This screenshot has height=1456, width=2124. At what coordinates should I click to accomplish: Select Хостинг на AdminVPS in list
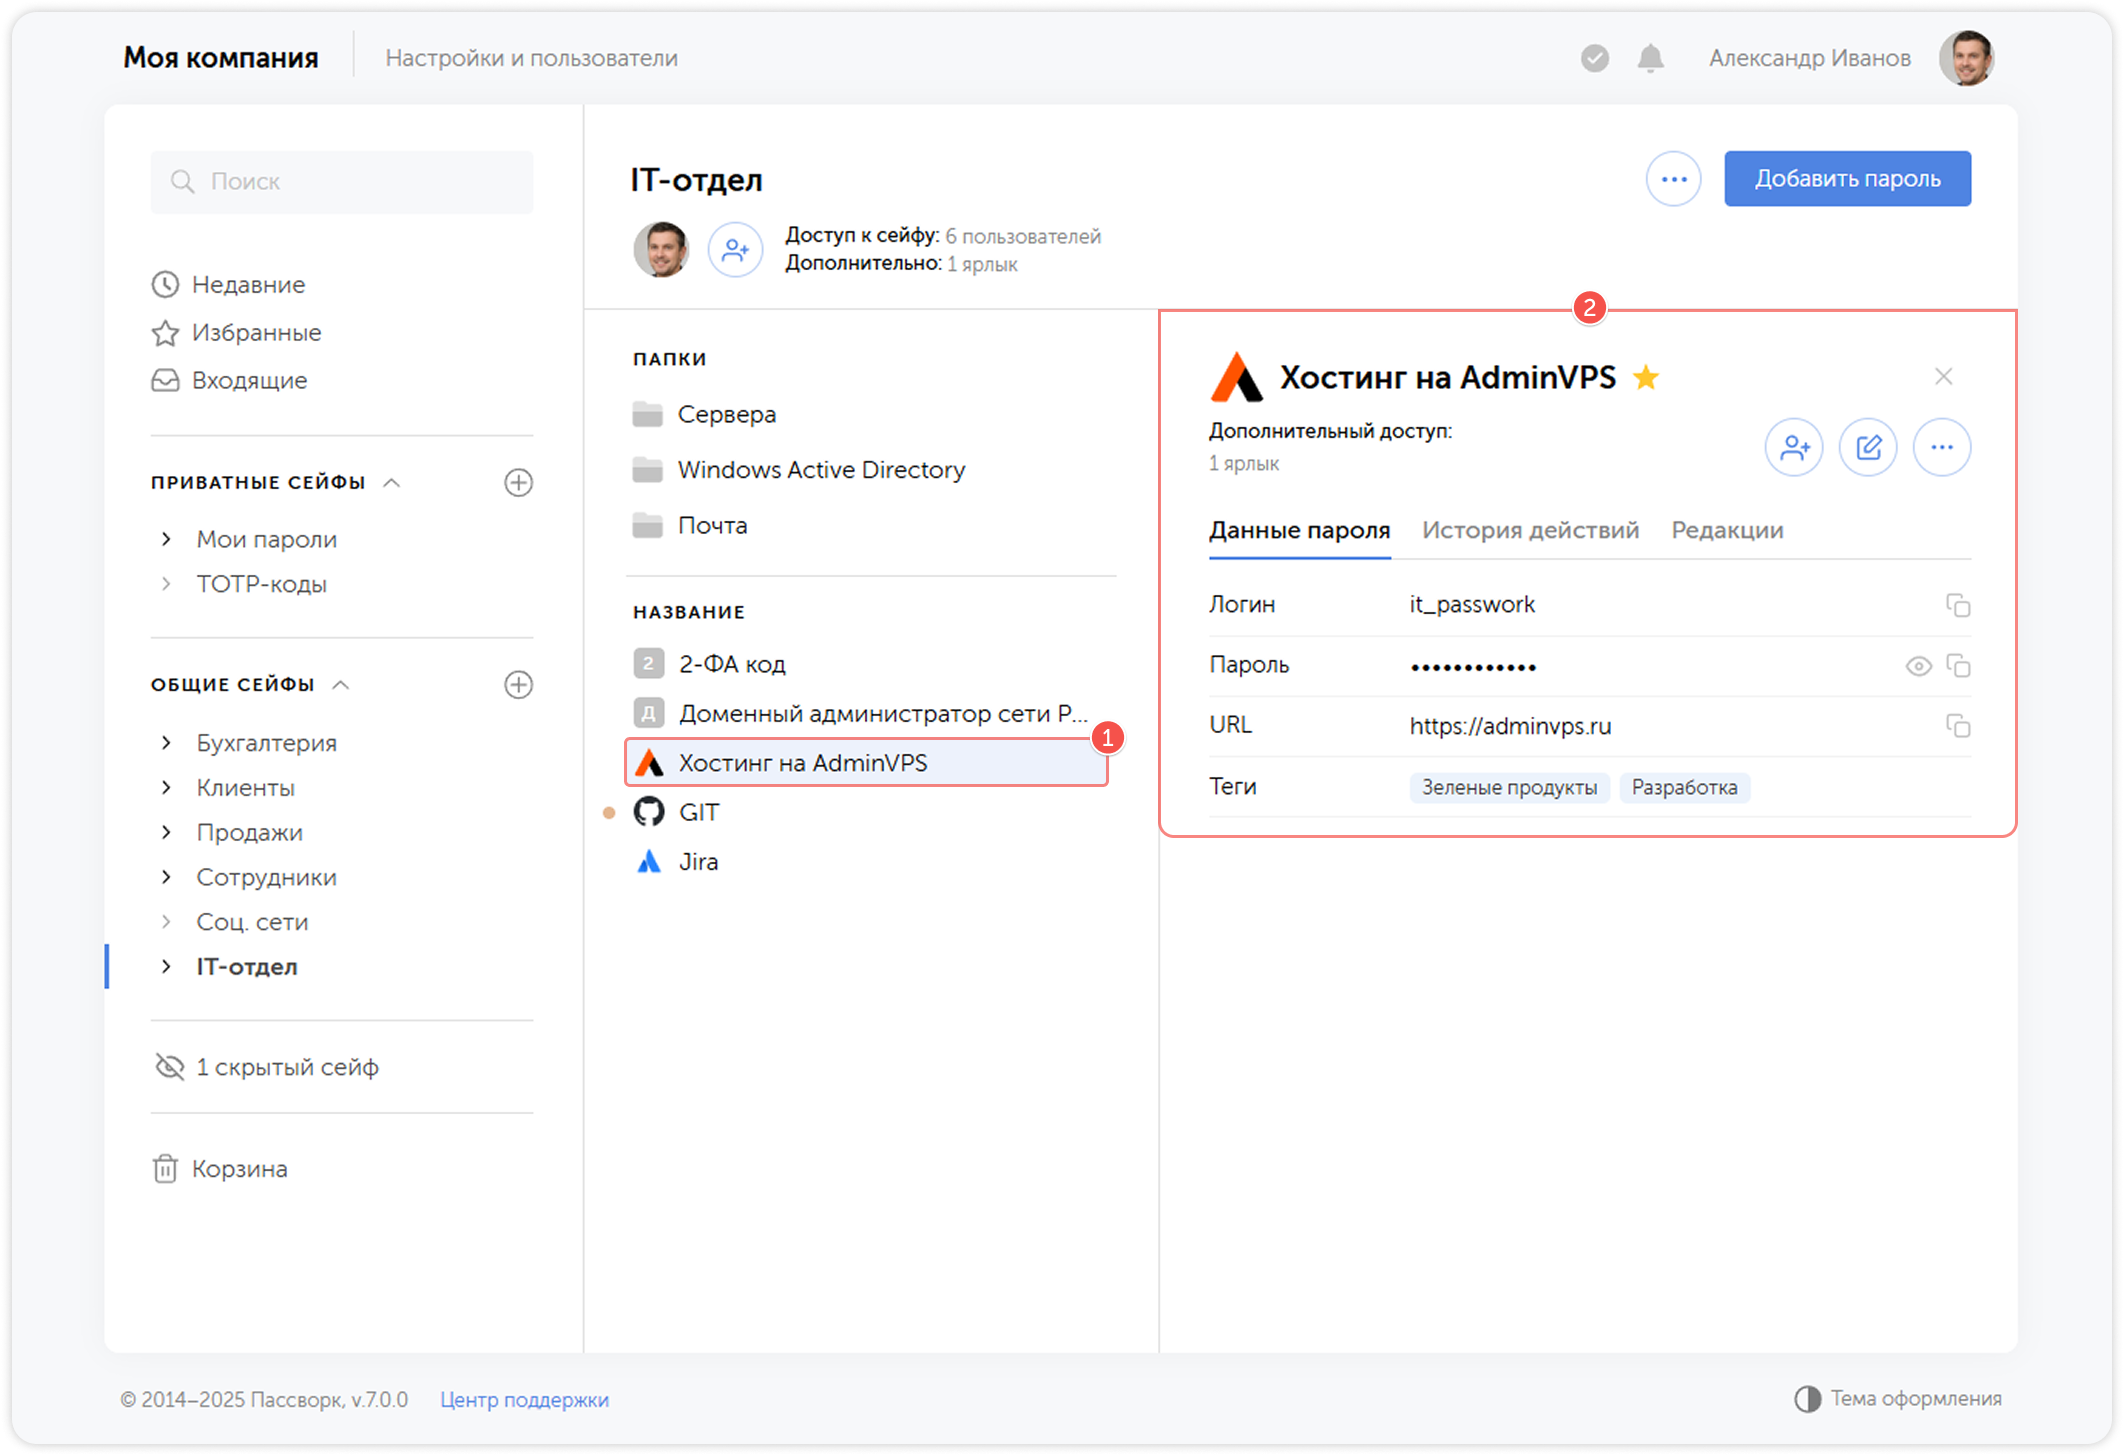[866, 763]
